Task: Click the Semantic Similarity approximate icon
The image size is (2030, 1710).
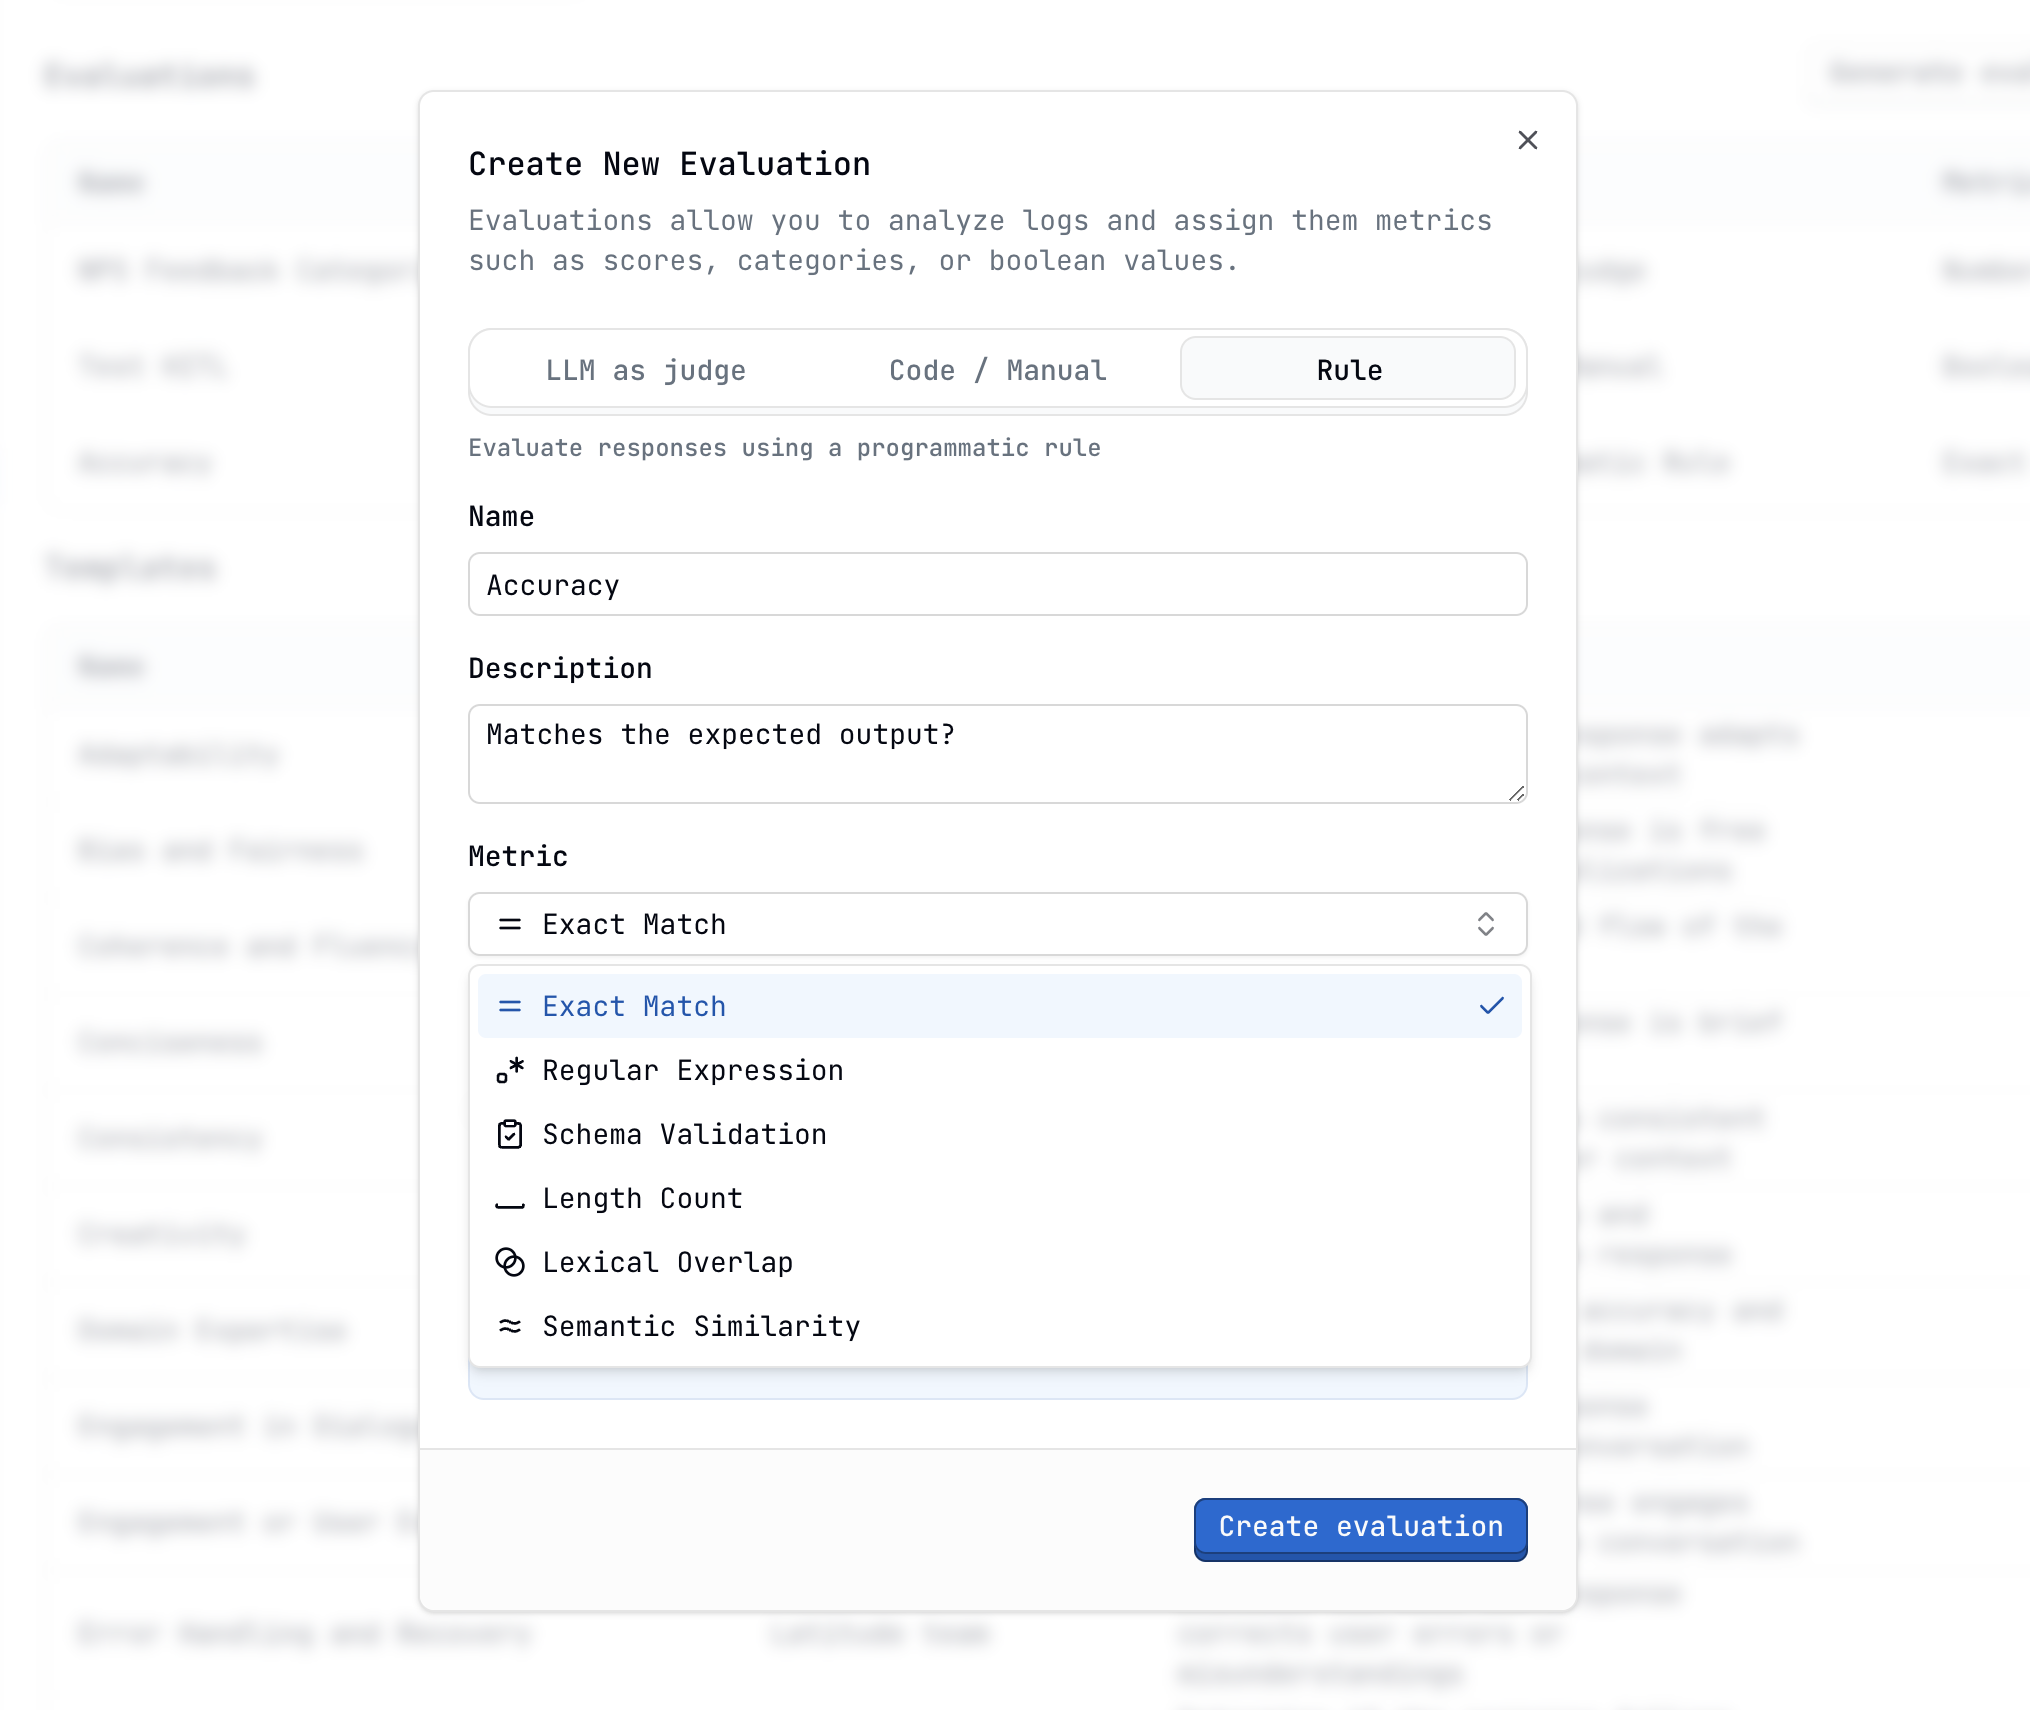Action: [x=510, y=1326]
